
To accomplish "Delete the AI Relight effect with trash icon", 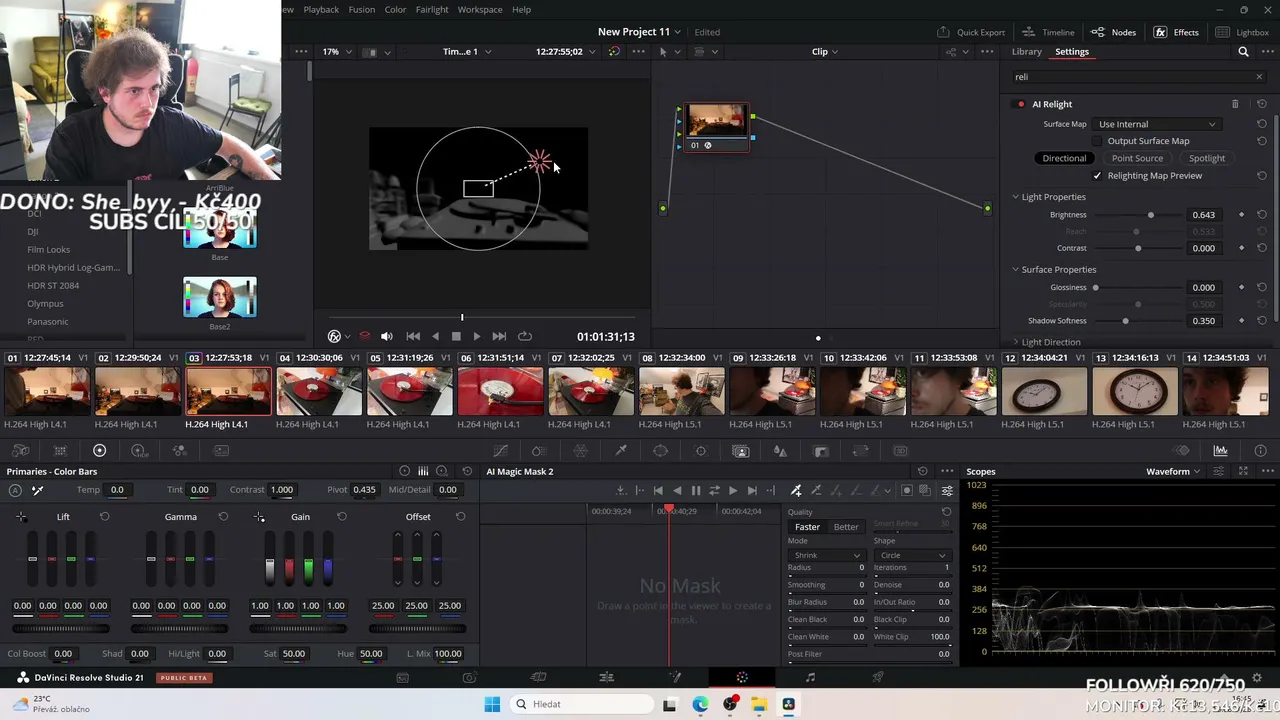I will (x=1235, y=104).
